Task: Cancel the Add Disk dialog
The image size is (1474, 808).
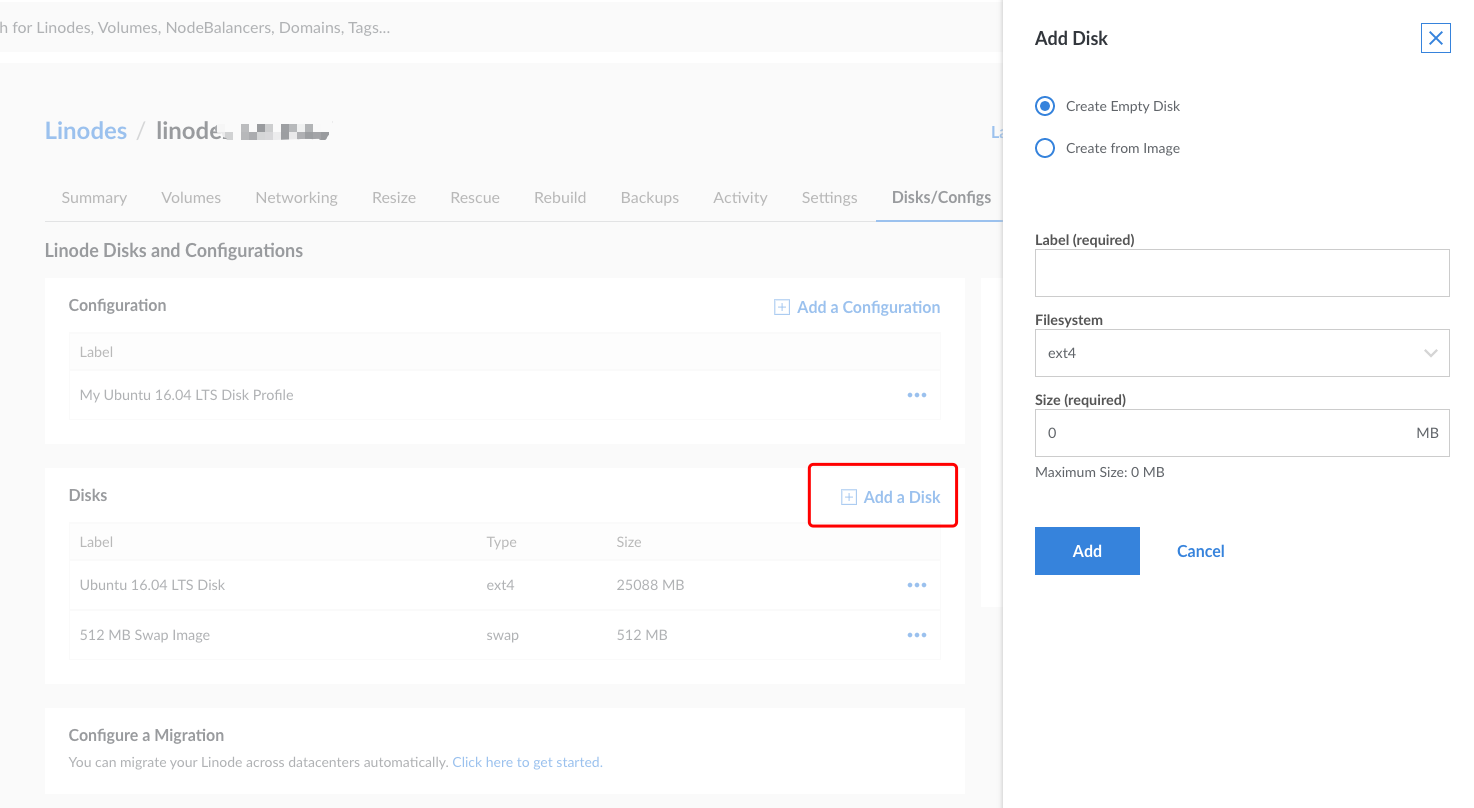Action: coord(1199,550)
